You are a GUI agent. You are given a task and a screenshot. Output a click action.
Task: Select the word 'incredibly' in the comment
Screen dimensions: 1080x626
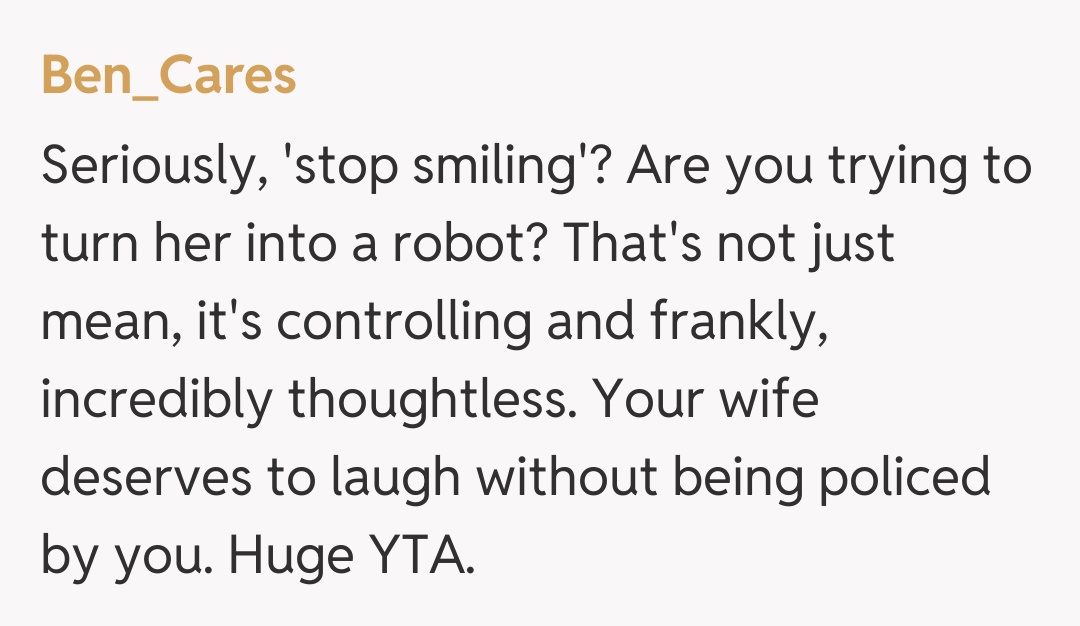(156, 400)
